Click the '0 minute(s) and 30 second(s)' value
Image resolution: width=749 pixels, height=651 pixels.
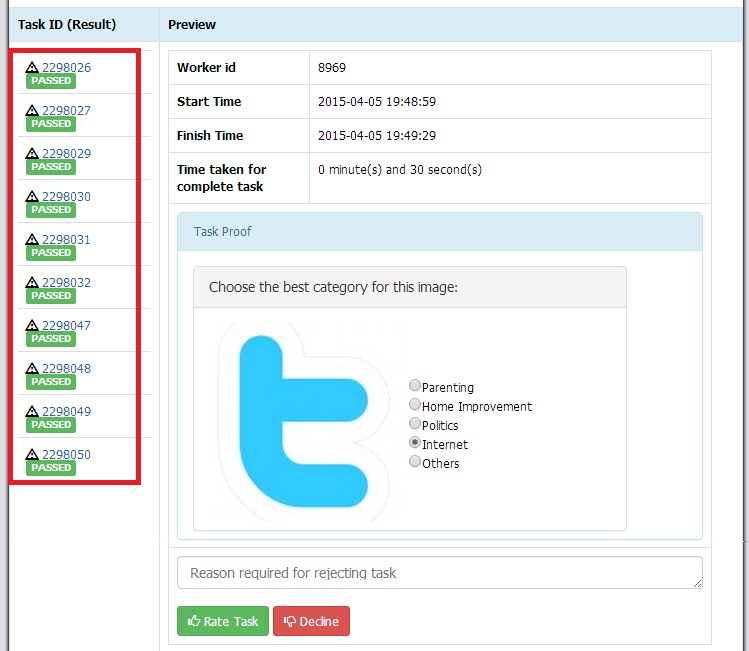click(400, 170)
